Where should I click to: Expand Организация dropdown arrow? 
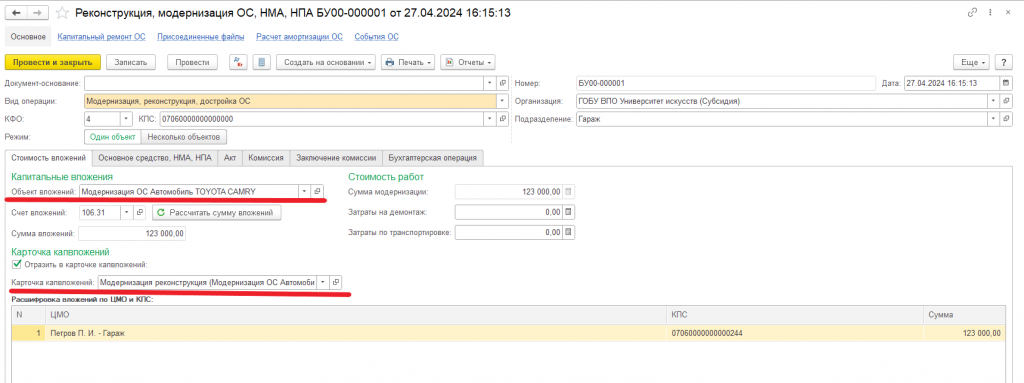(x=994, y=101)
